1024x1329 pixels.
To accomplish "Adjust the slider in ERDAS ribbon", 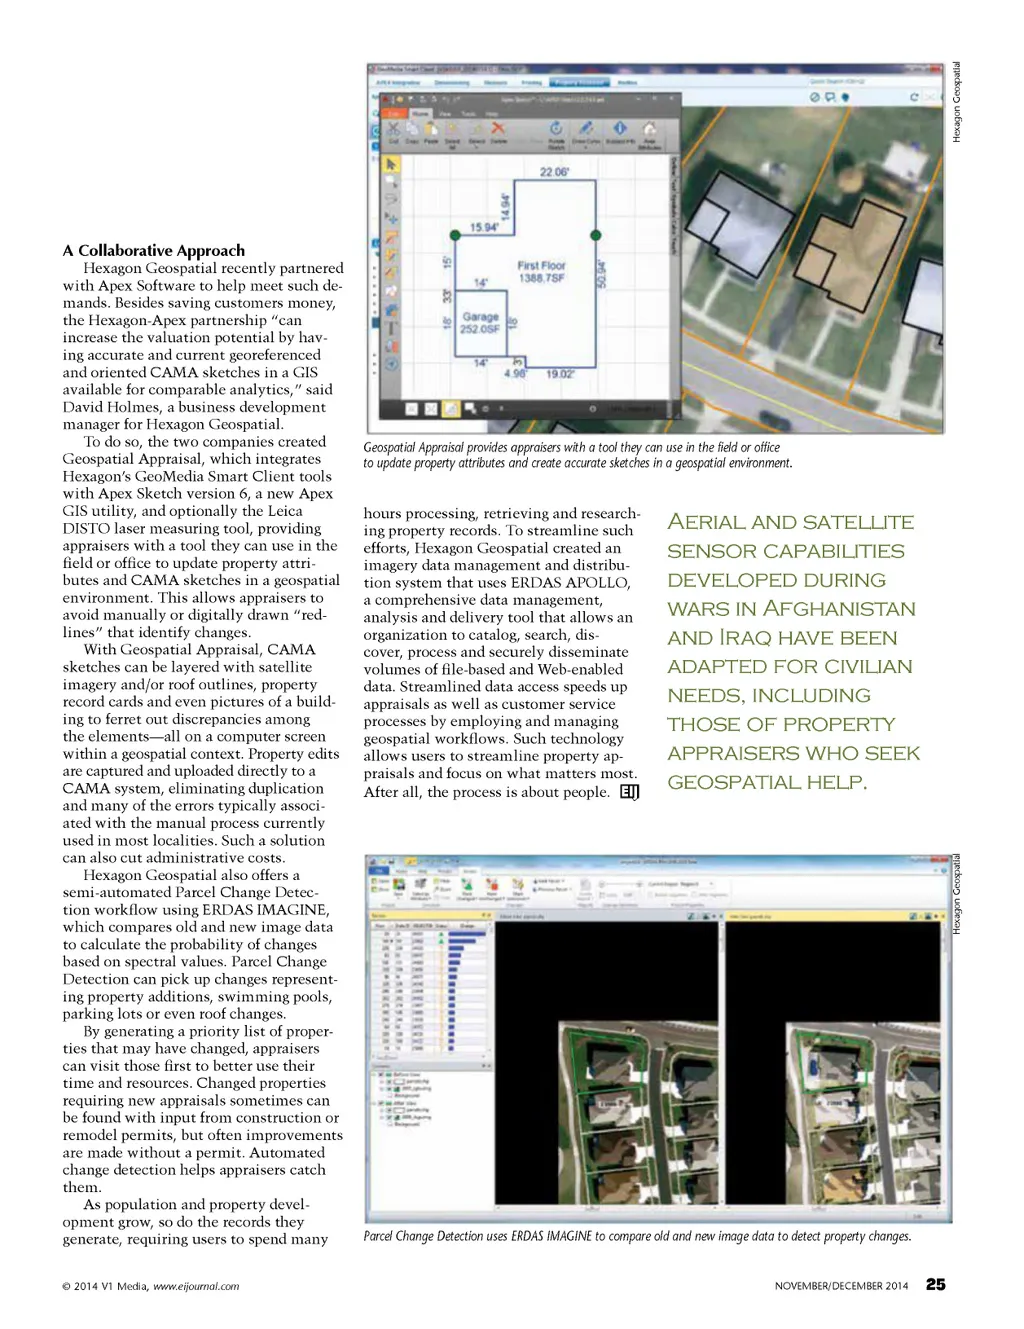I will [x=620, y=884].
